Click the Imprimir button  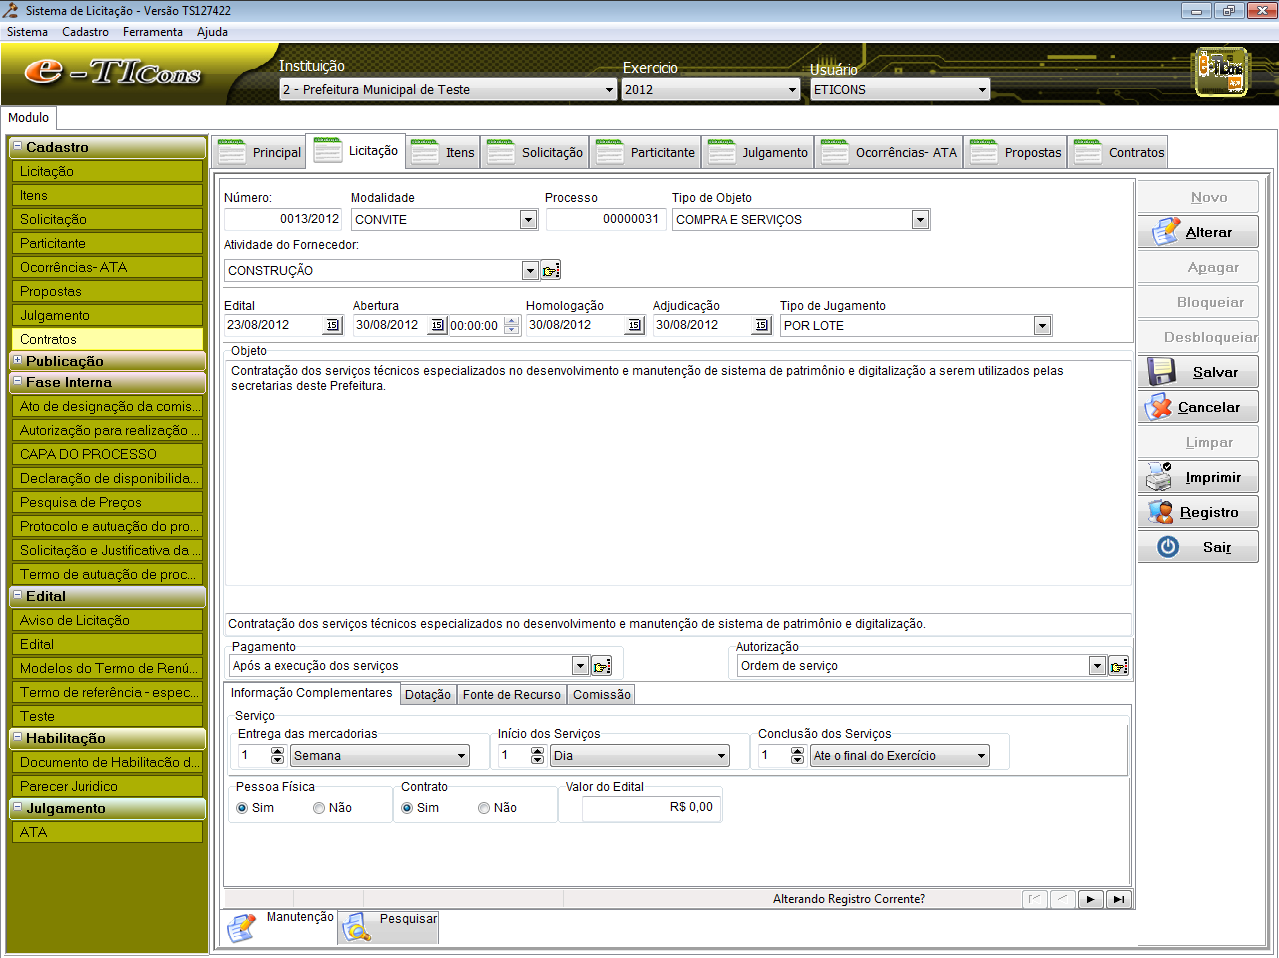click(x=1198, y=478)
